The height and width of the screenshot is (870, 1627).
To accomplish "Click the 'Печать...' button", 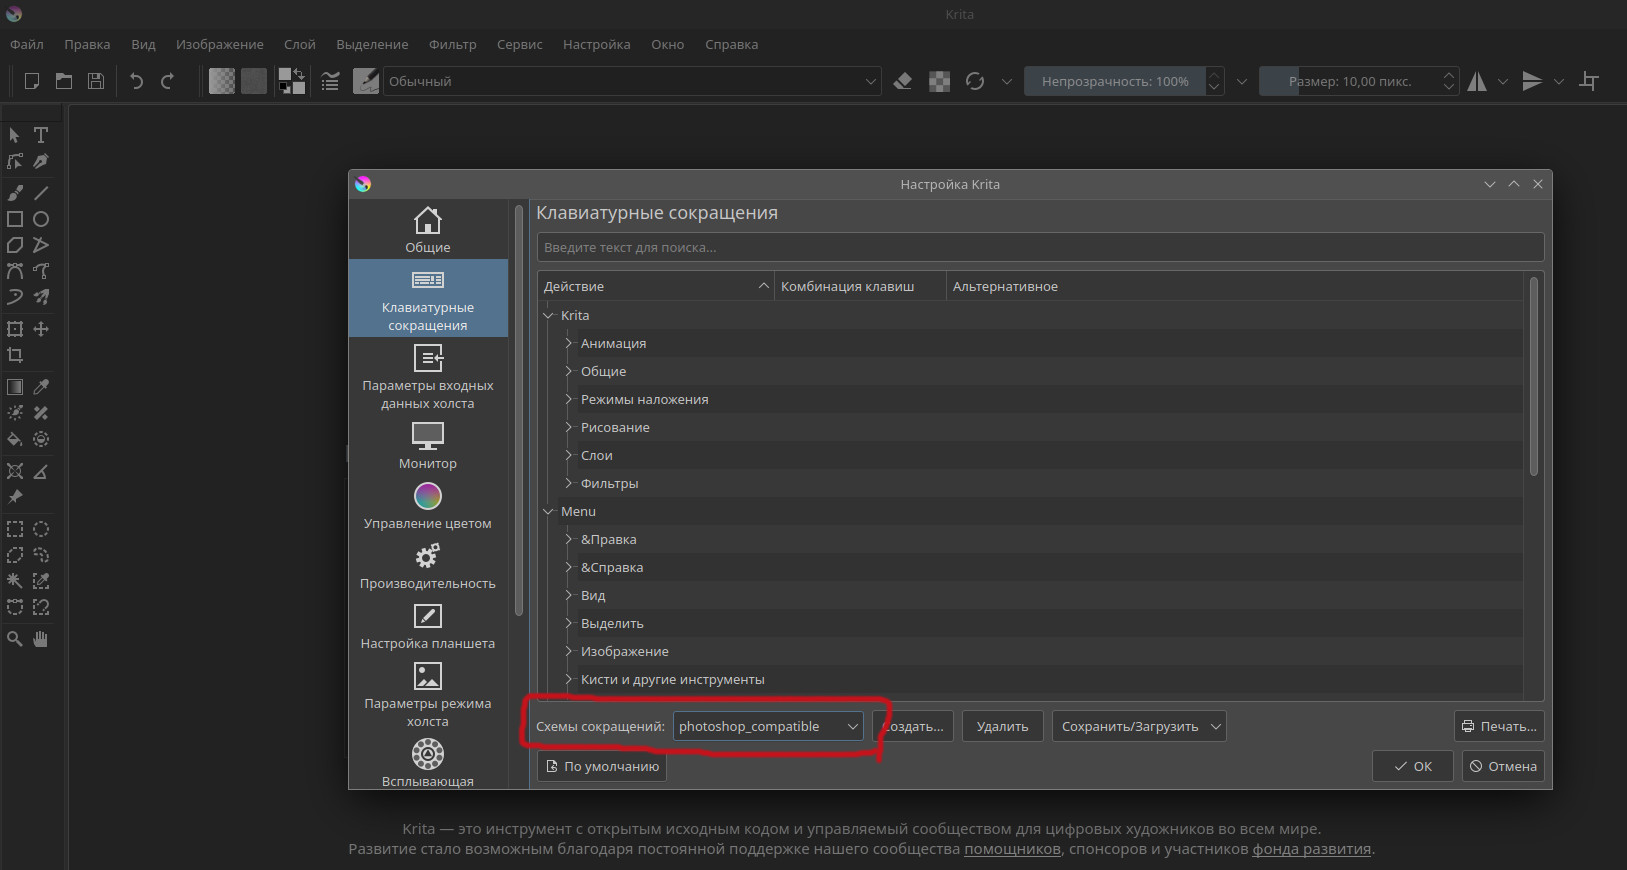I will pos(1499,726).
